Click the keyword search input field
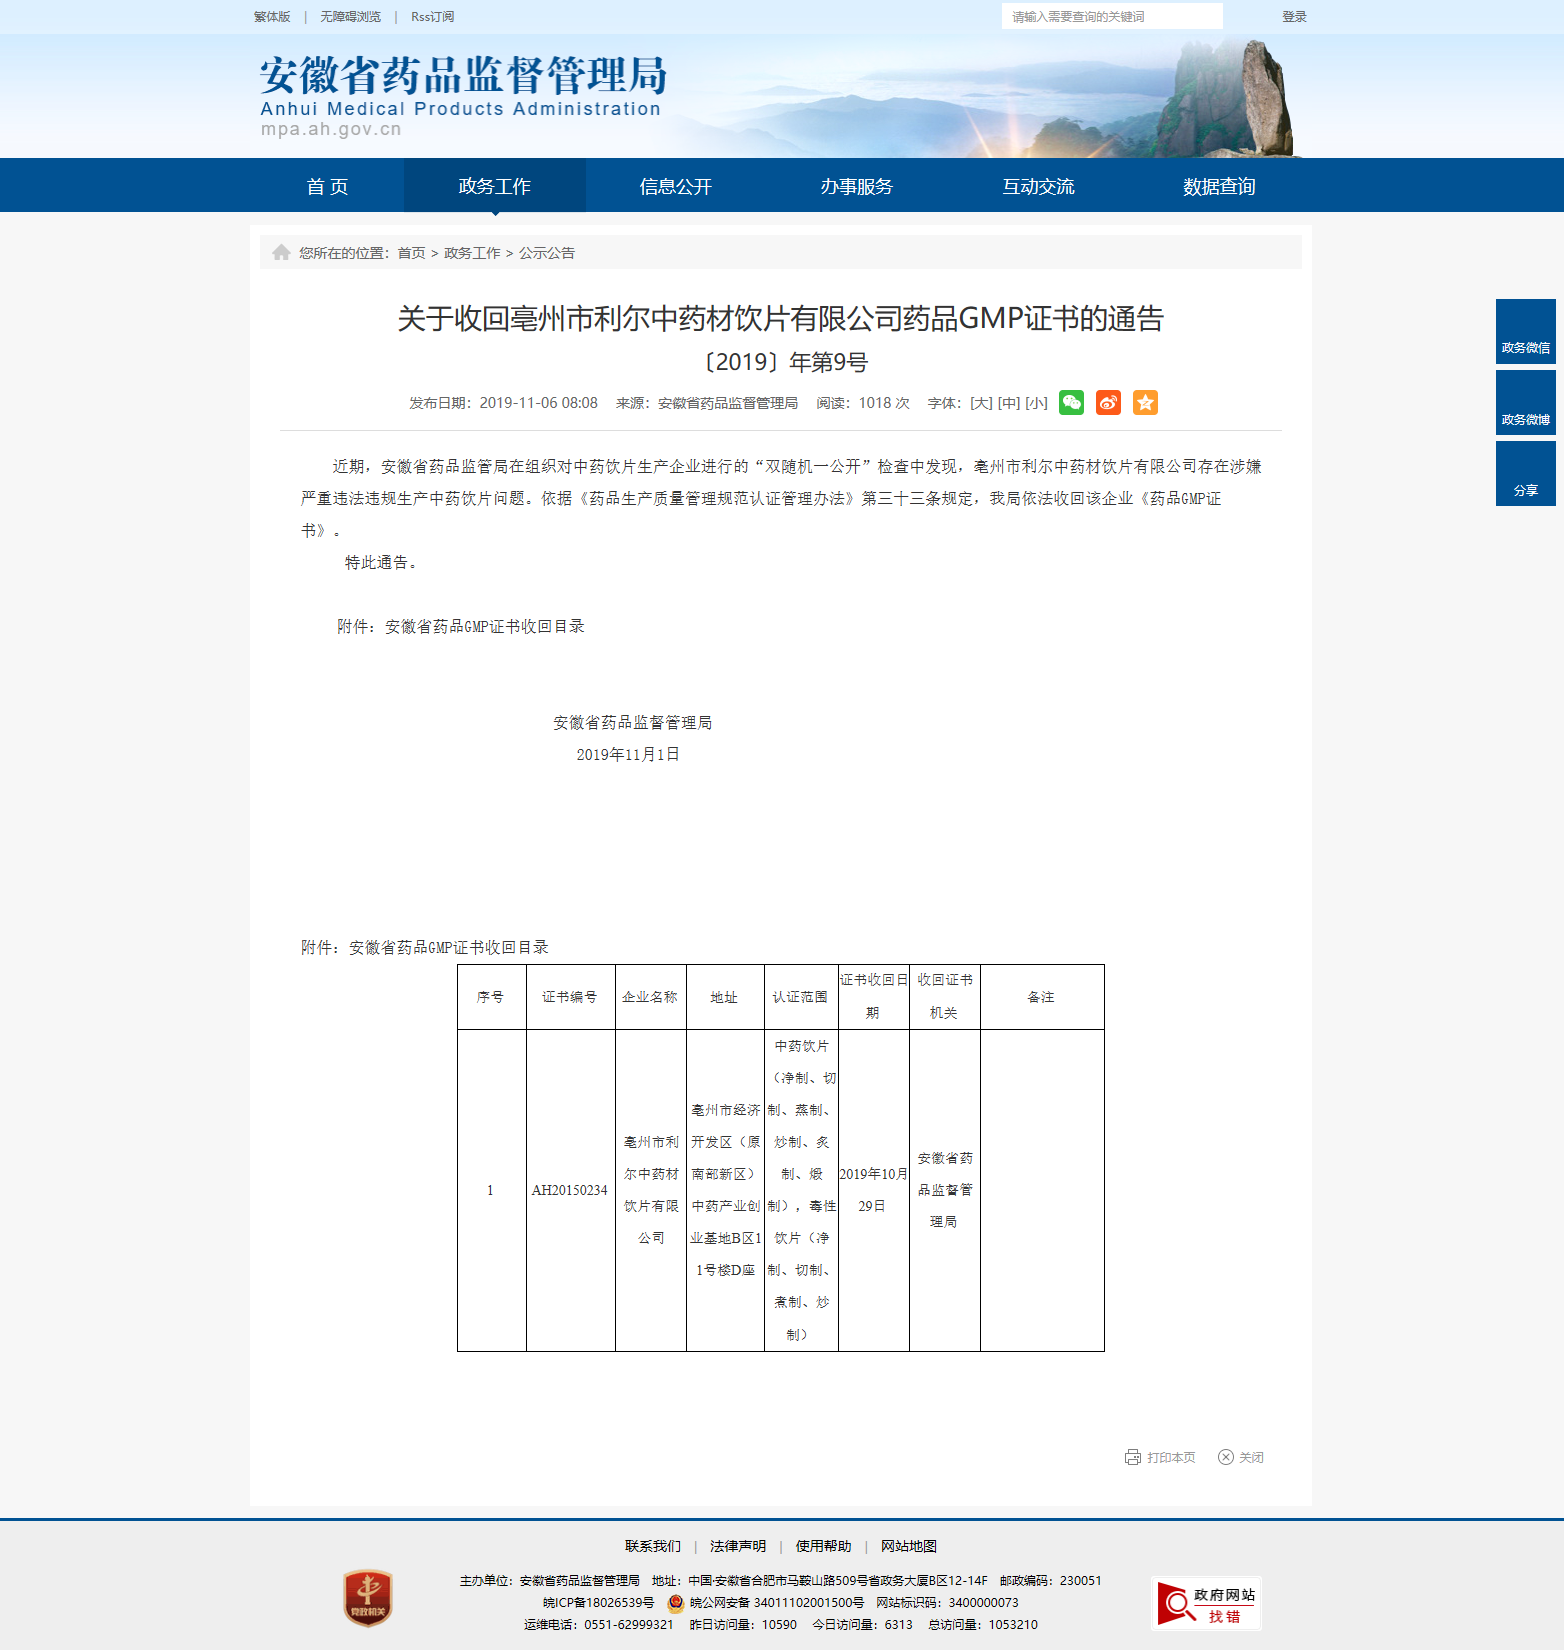This screenshot has width=1564, height=1650. [x=1111, y=17]
